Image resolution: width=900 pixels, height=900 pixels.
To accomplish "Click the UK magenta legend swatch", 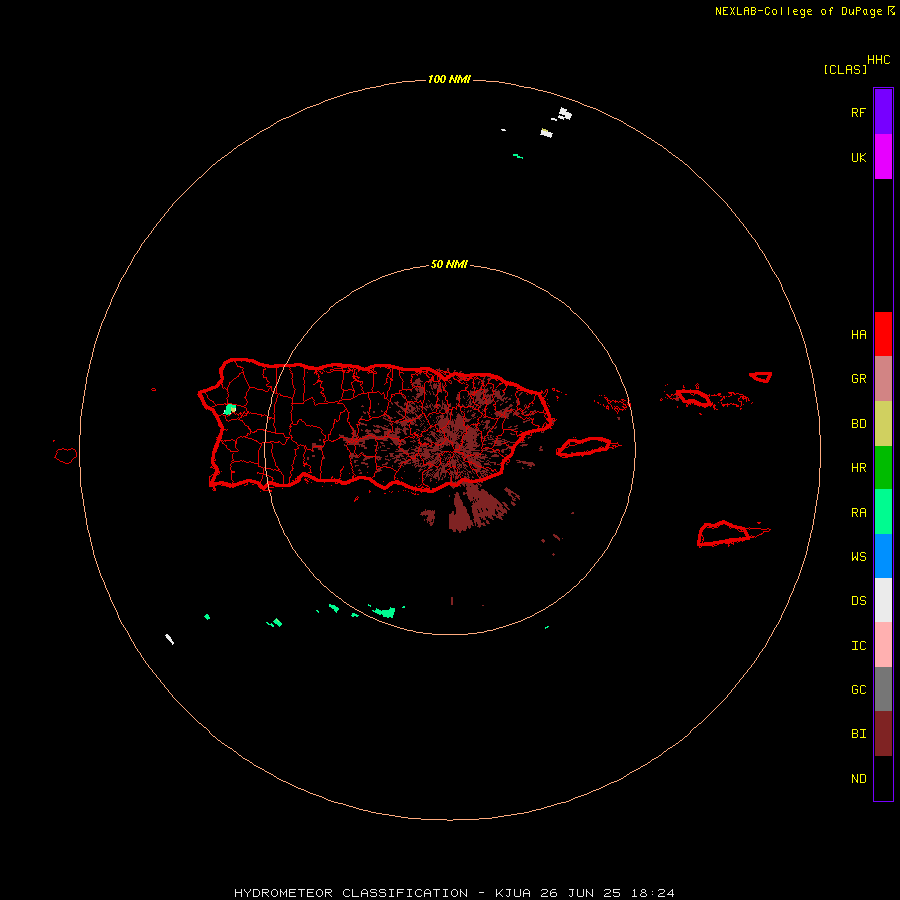I will coord(883,157).
